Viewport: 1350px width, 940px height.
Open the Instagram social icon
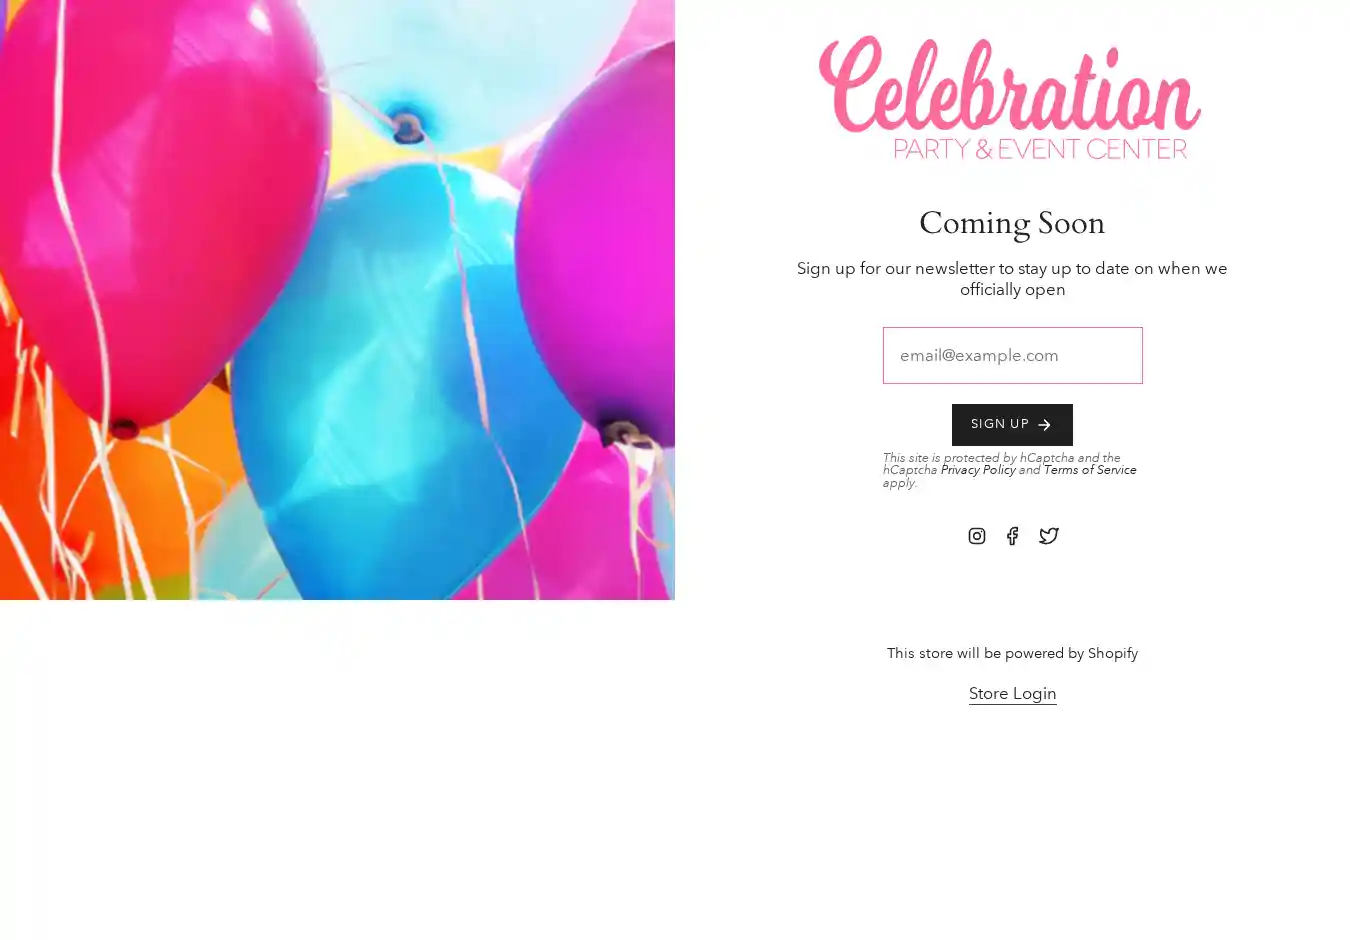(x=976, y=536)
